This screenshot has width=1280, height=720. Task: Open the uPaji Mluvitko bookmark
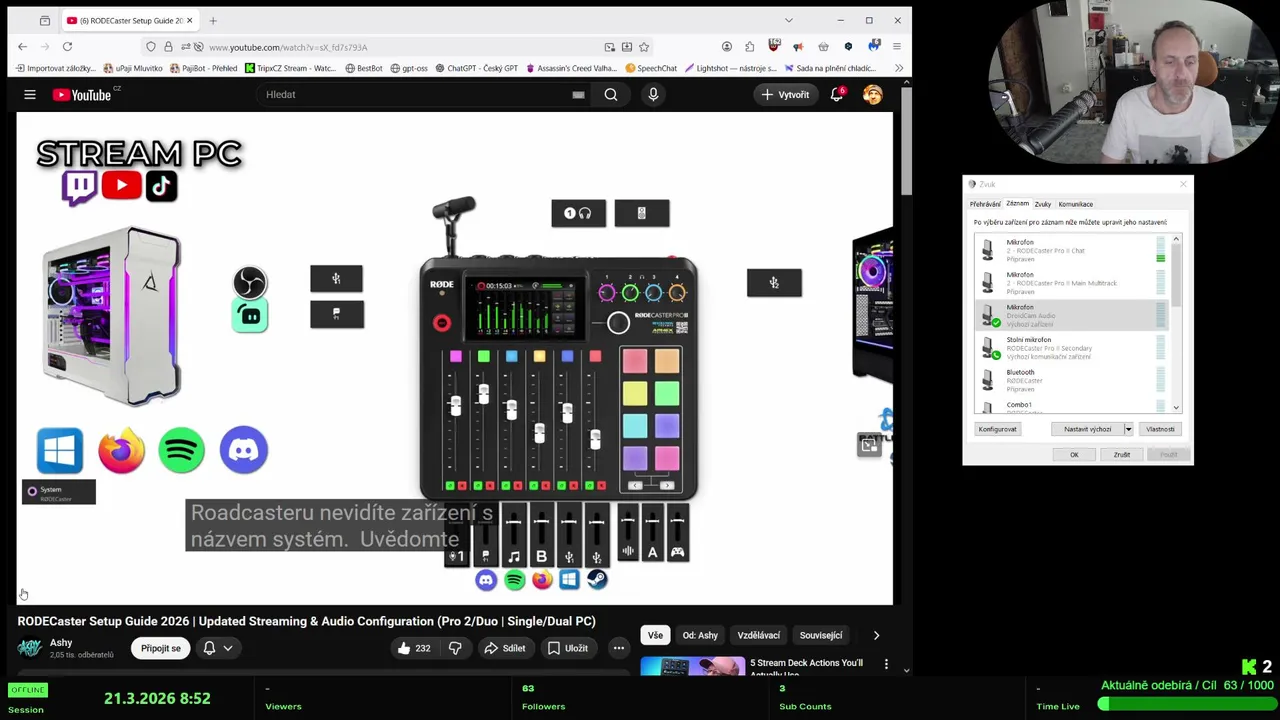point(132,68)
